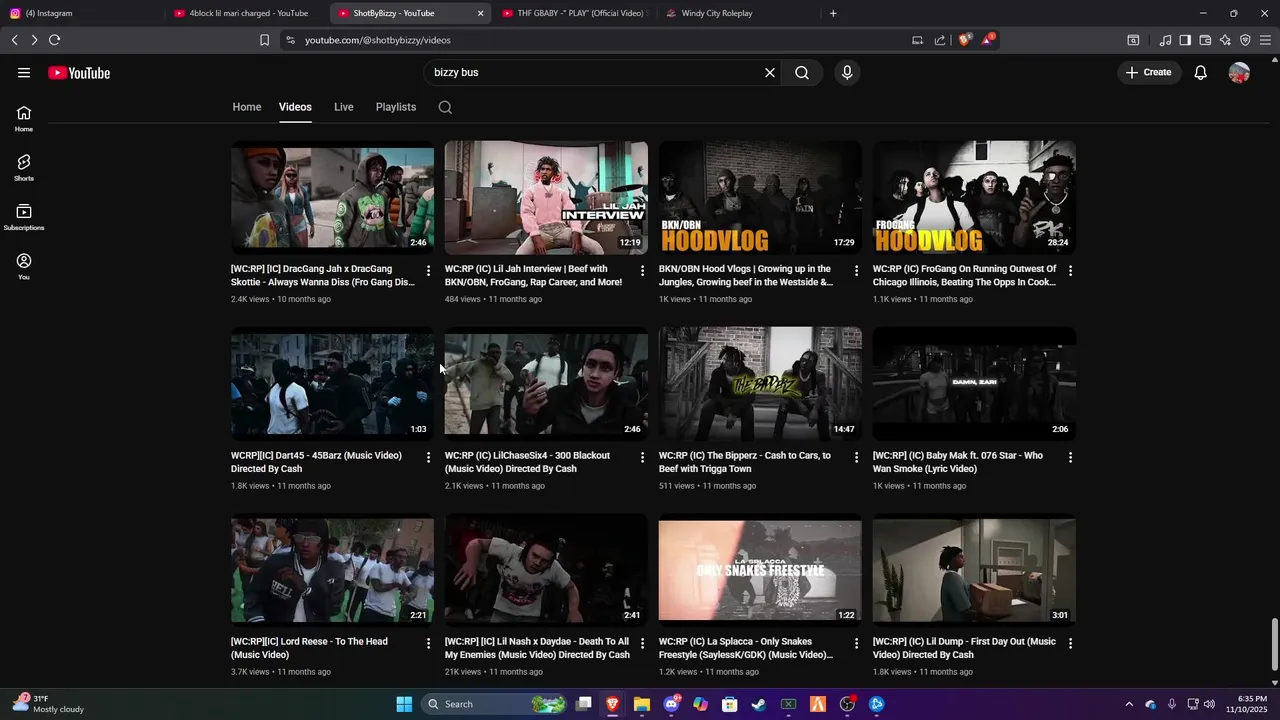
Task: Switch to THF GBABY PLAY tab
Action: point(575,13)
